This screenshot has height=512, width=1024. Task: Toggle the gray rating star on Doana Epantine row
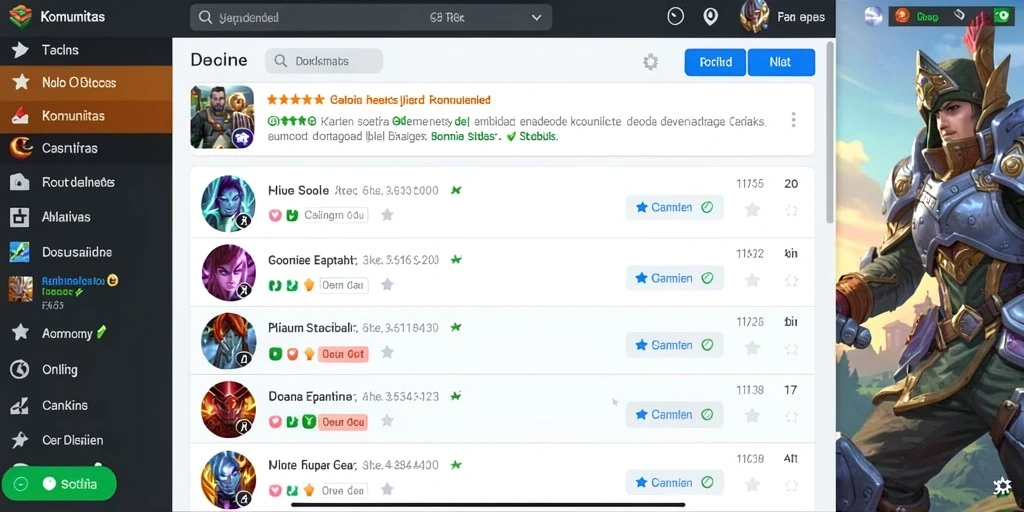tap(752, 415)
